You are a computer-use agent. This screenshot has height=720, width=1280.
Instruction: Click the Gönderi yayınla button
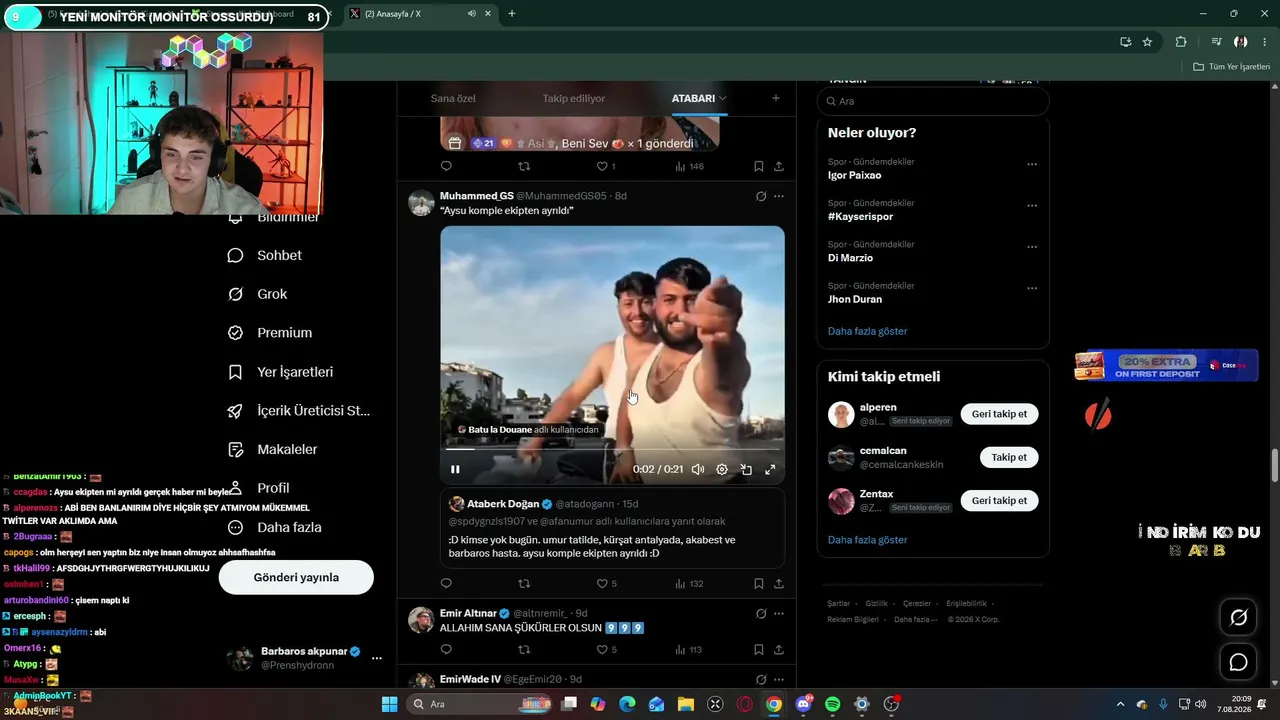[x=296, y=577]
